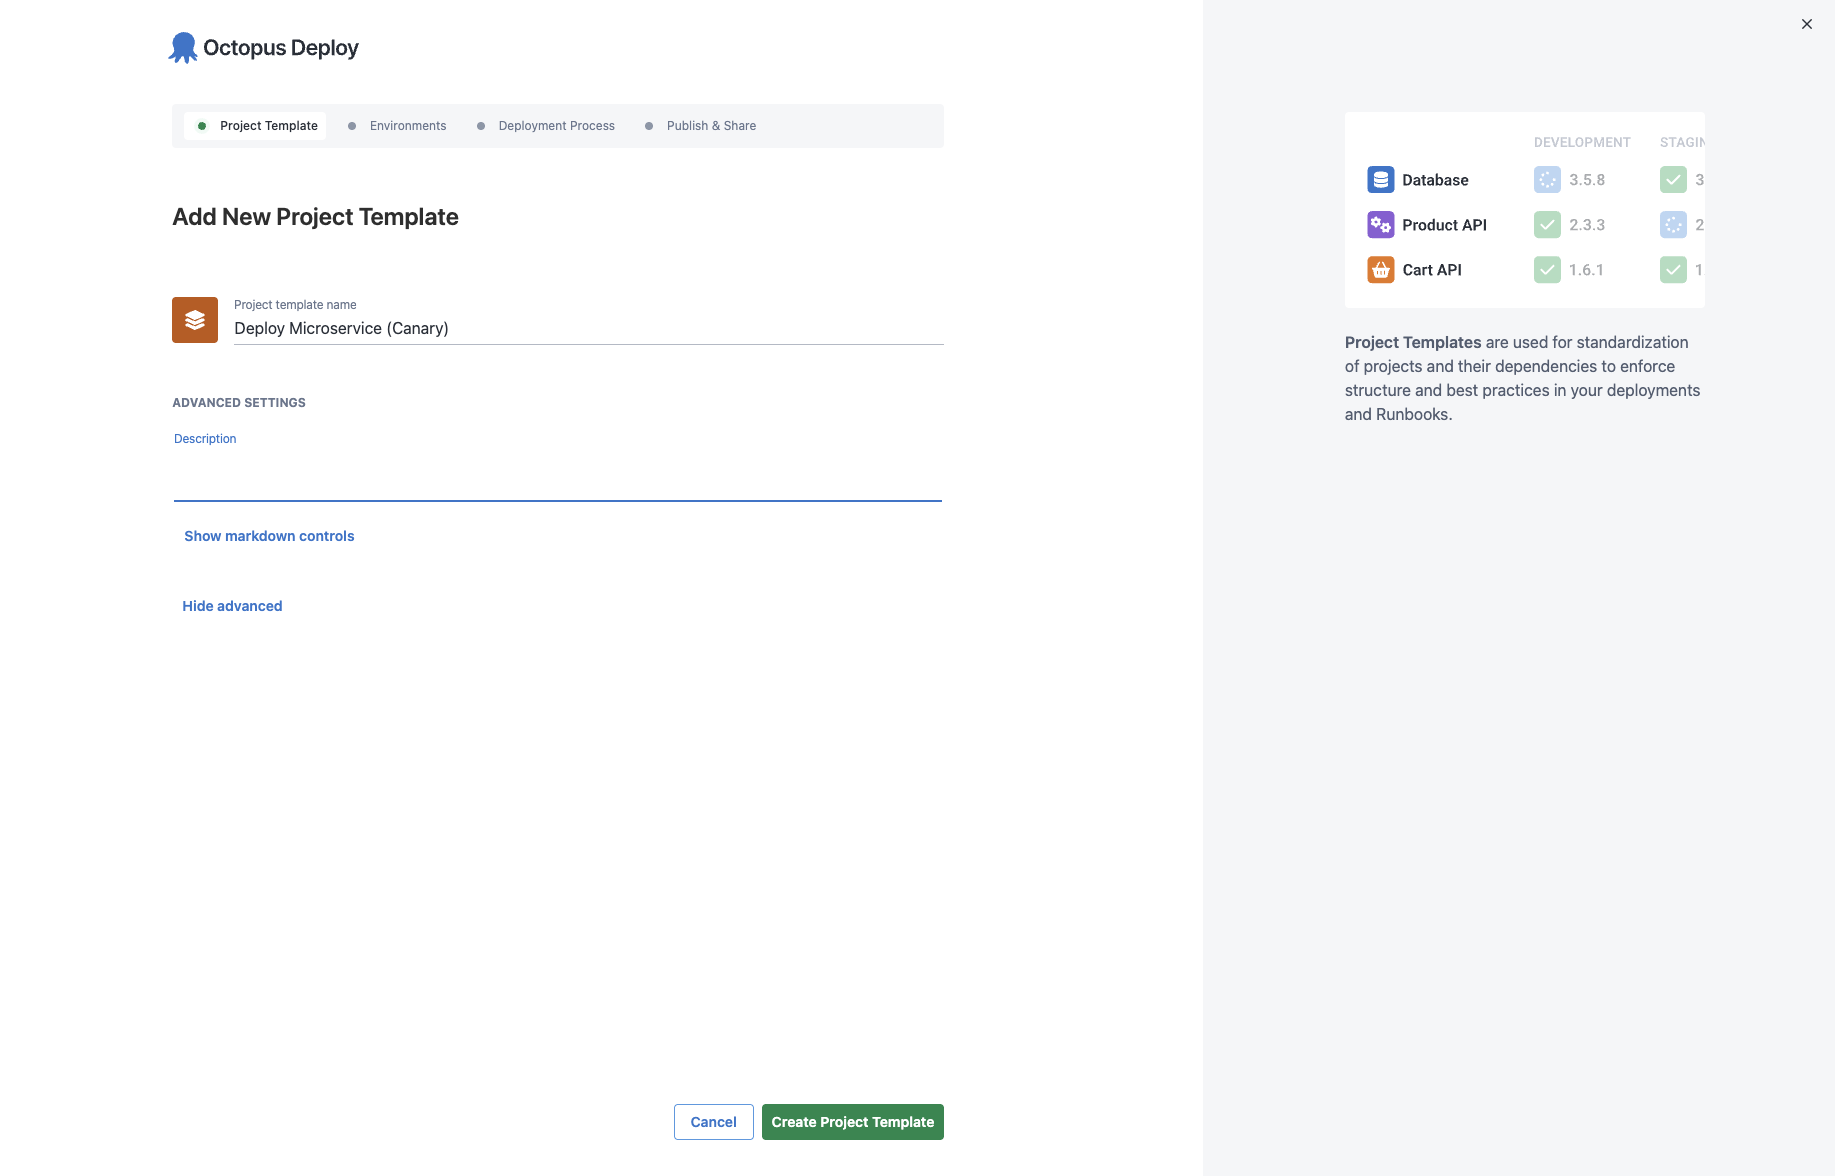Click version 1.6.1 value
This screenshot has width=1835, height=1176.
[x=1586, y=270]
